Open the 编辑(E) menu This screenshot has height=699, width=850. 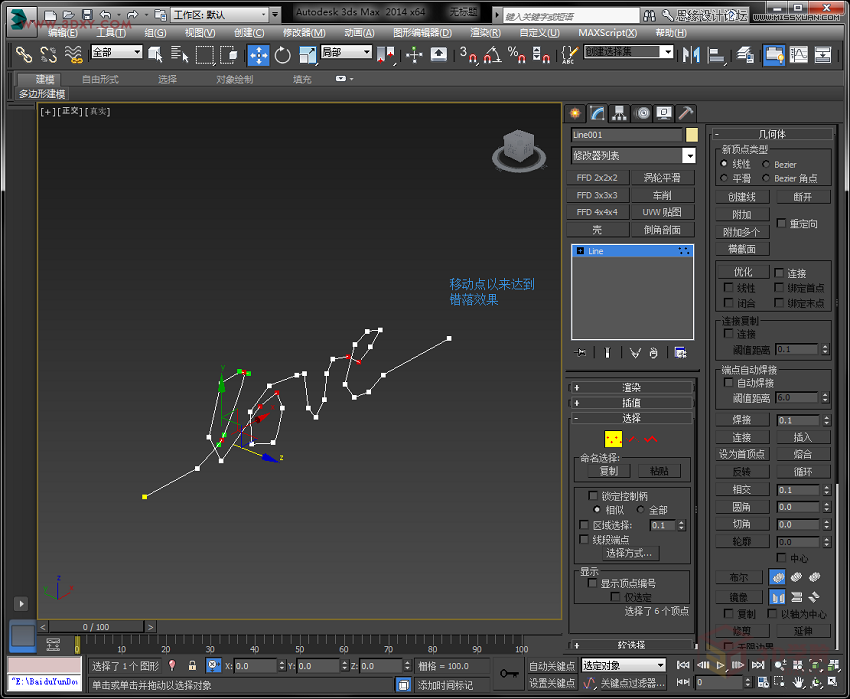coord(62,33)
